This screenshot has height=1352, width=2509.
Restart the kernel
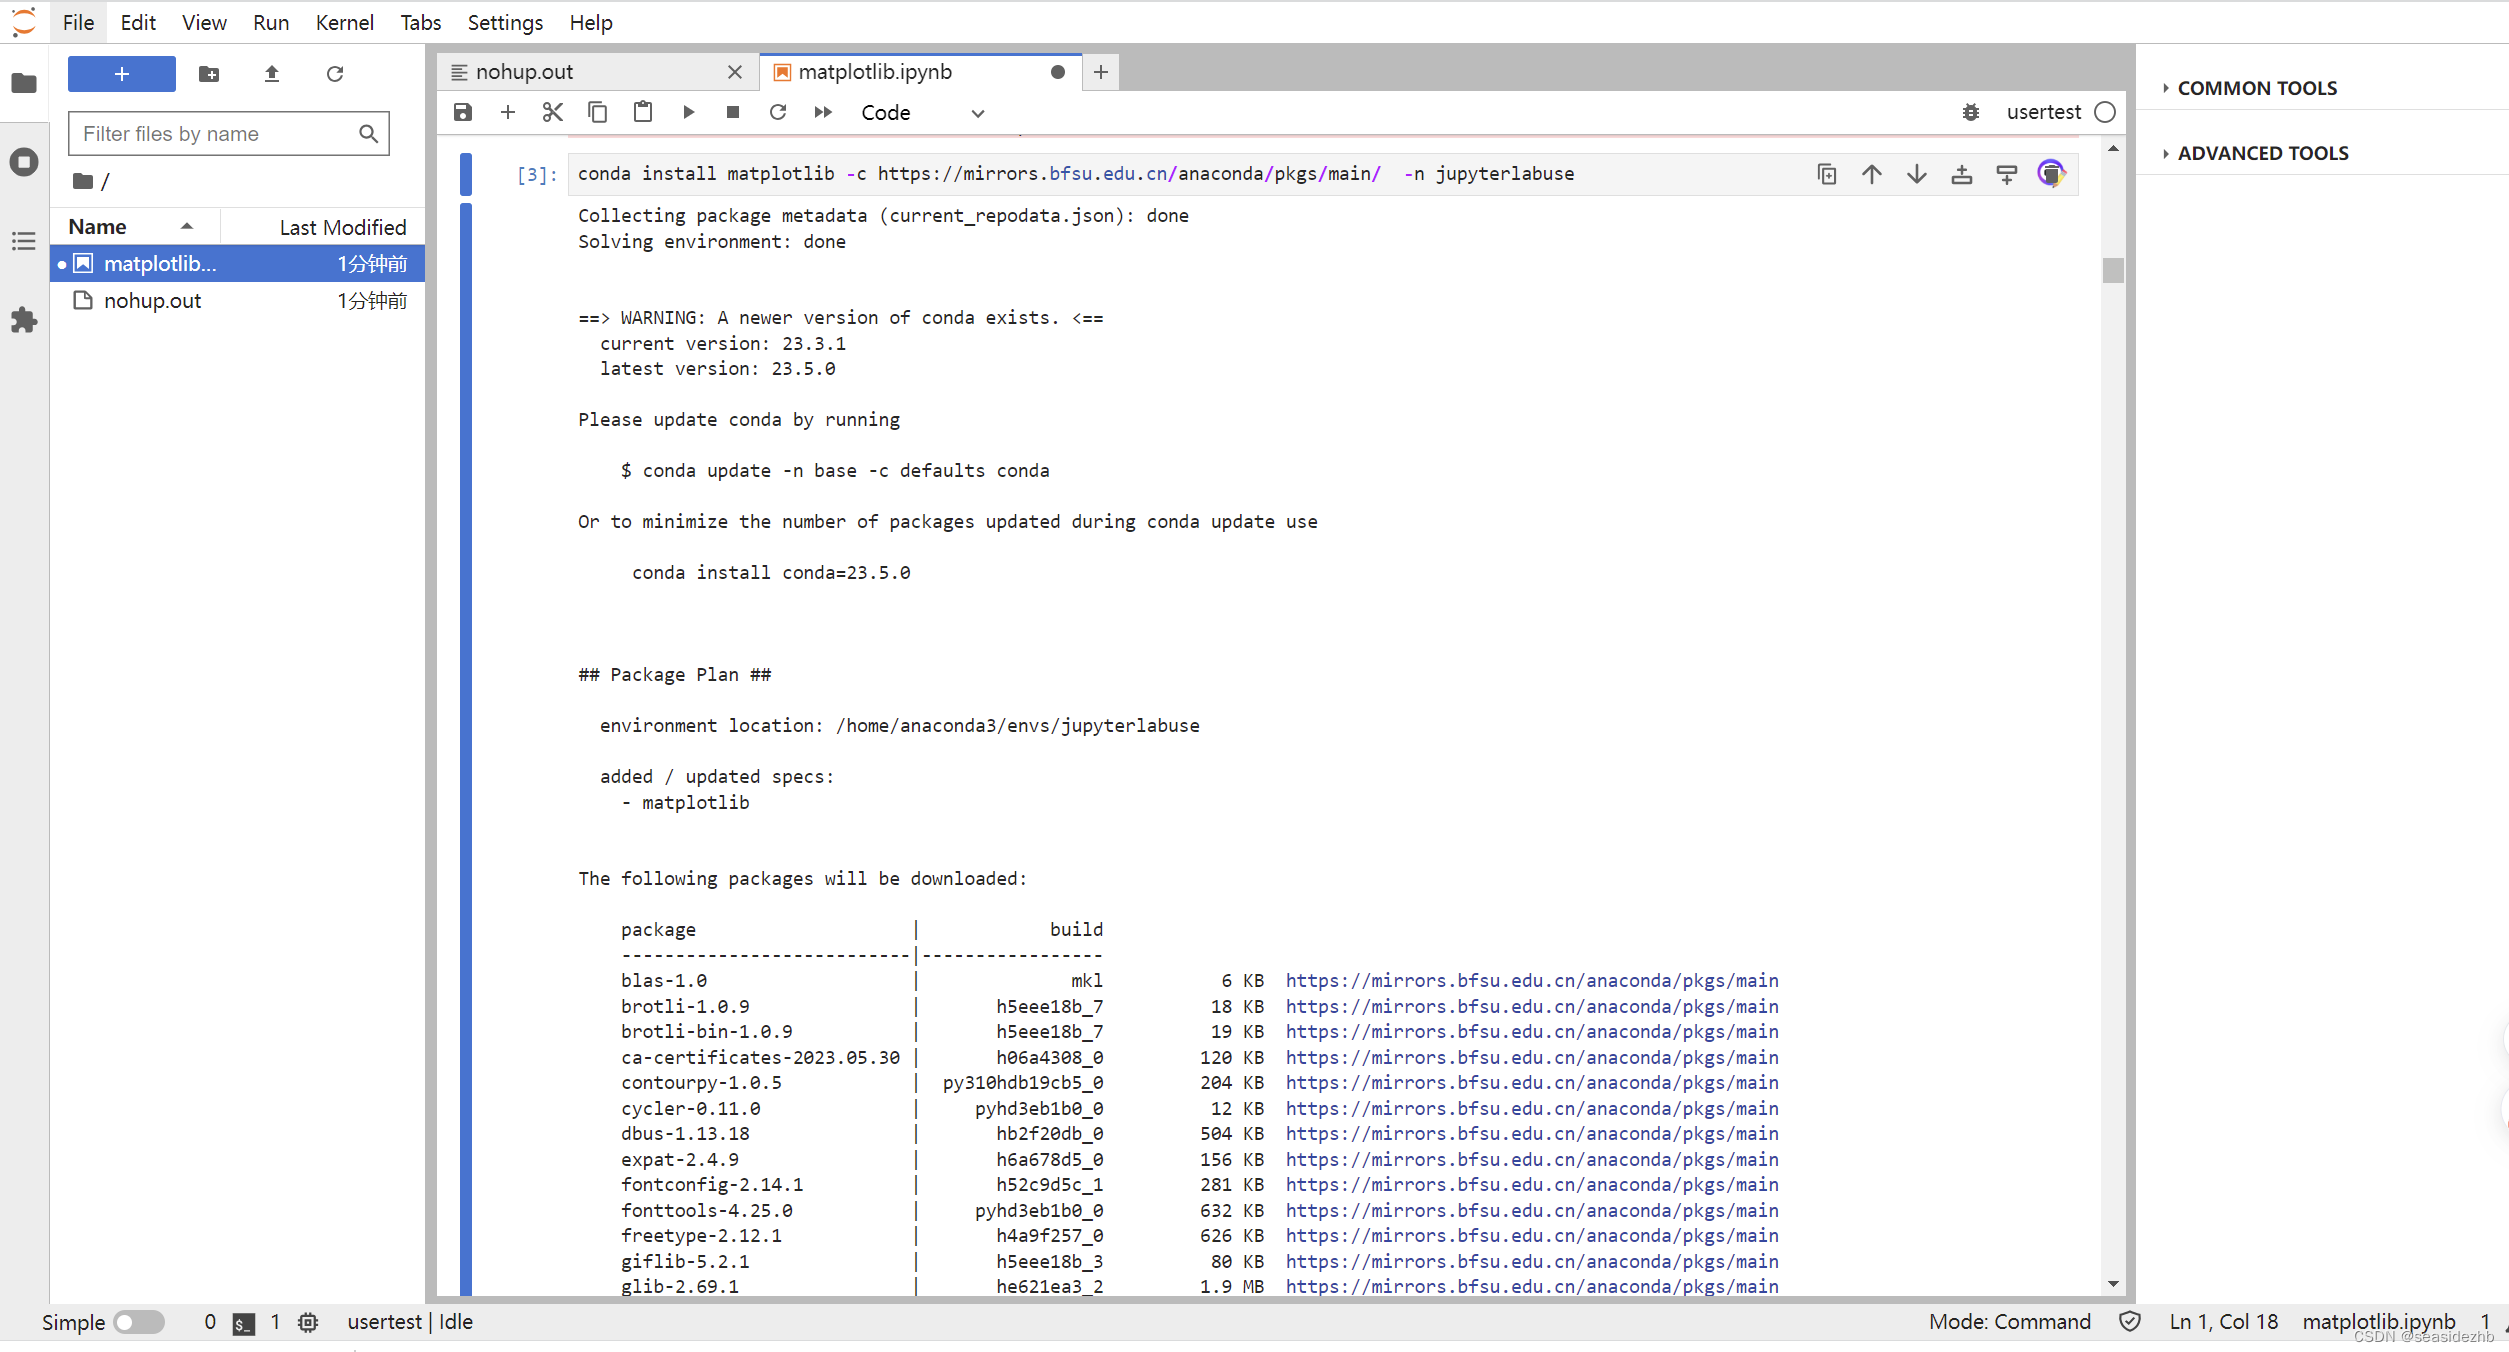coord(778,112)
